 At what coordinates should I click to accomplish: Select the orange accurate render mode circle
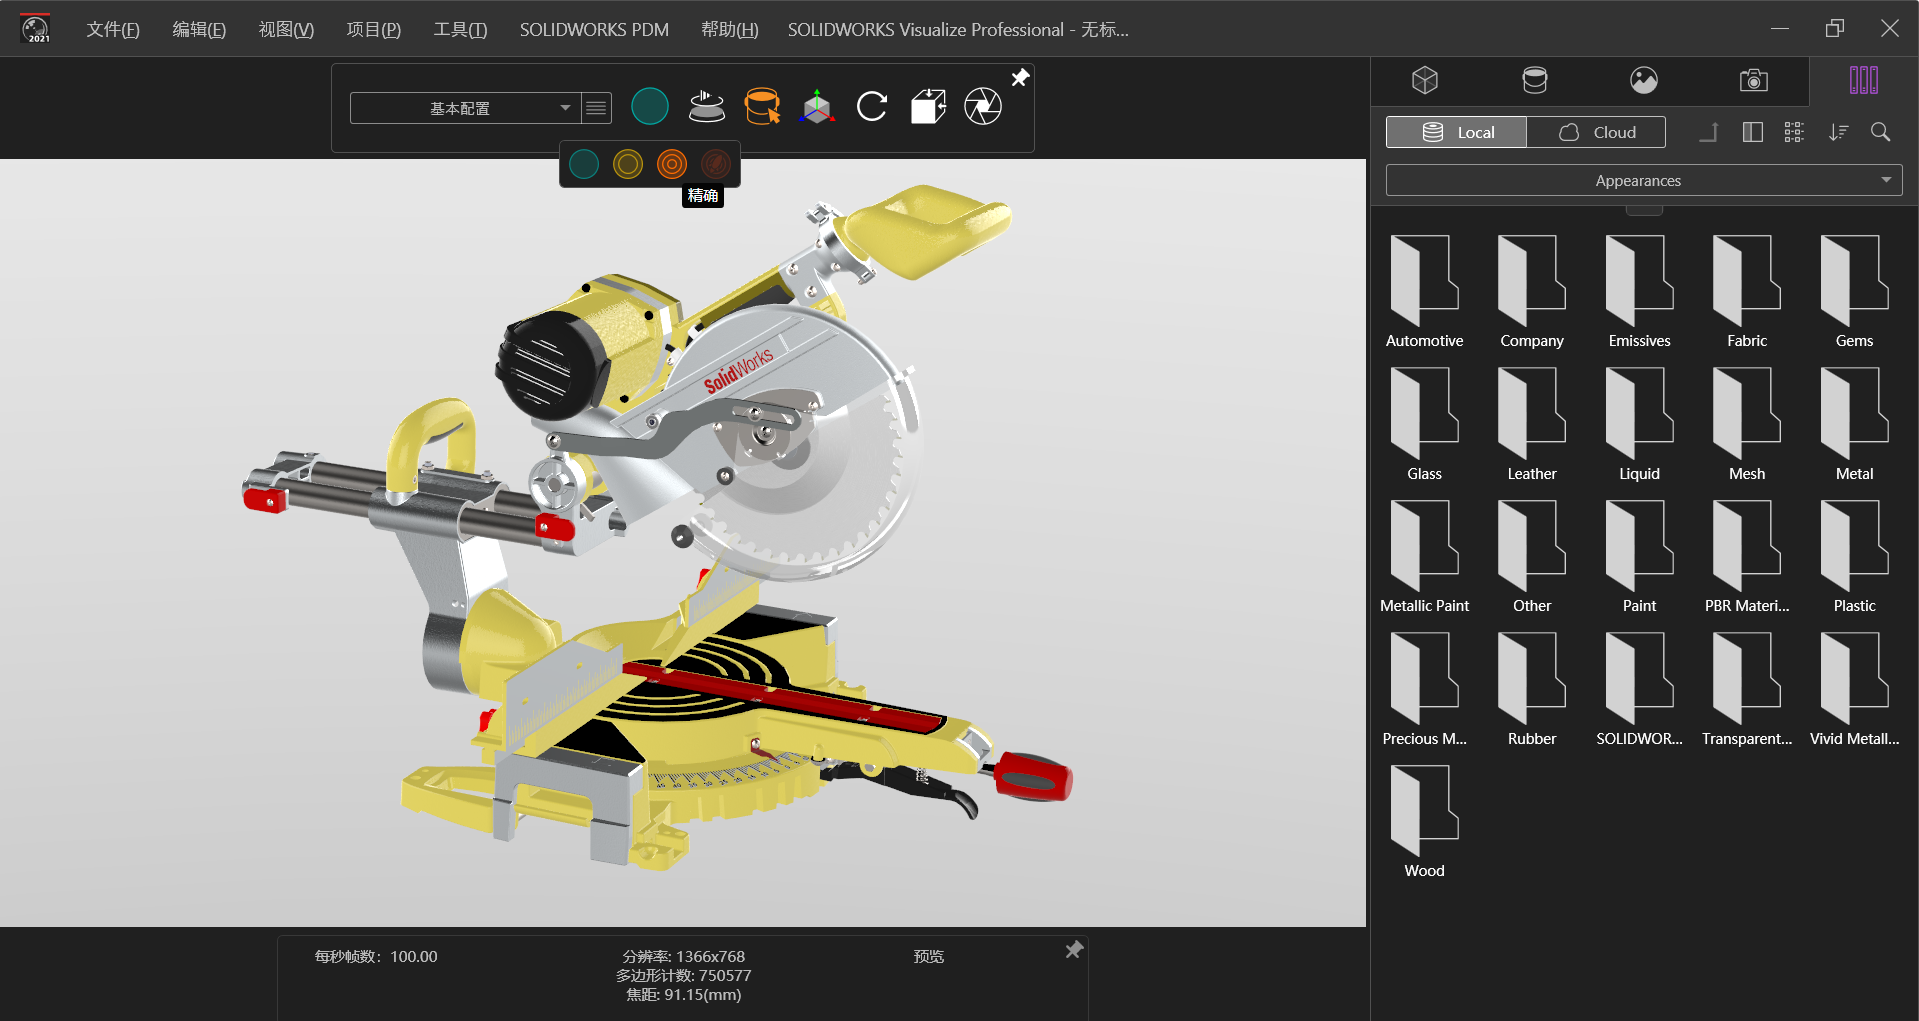click(672, 164)
